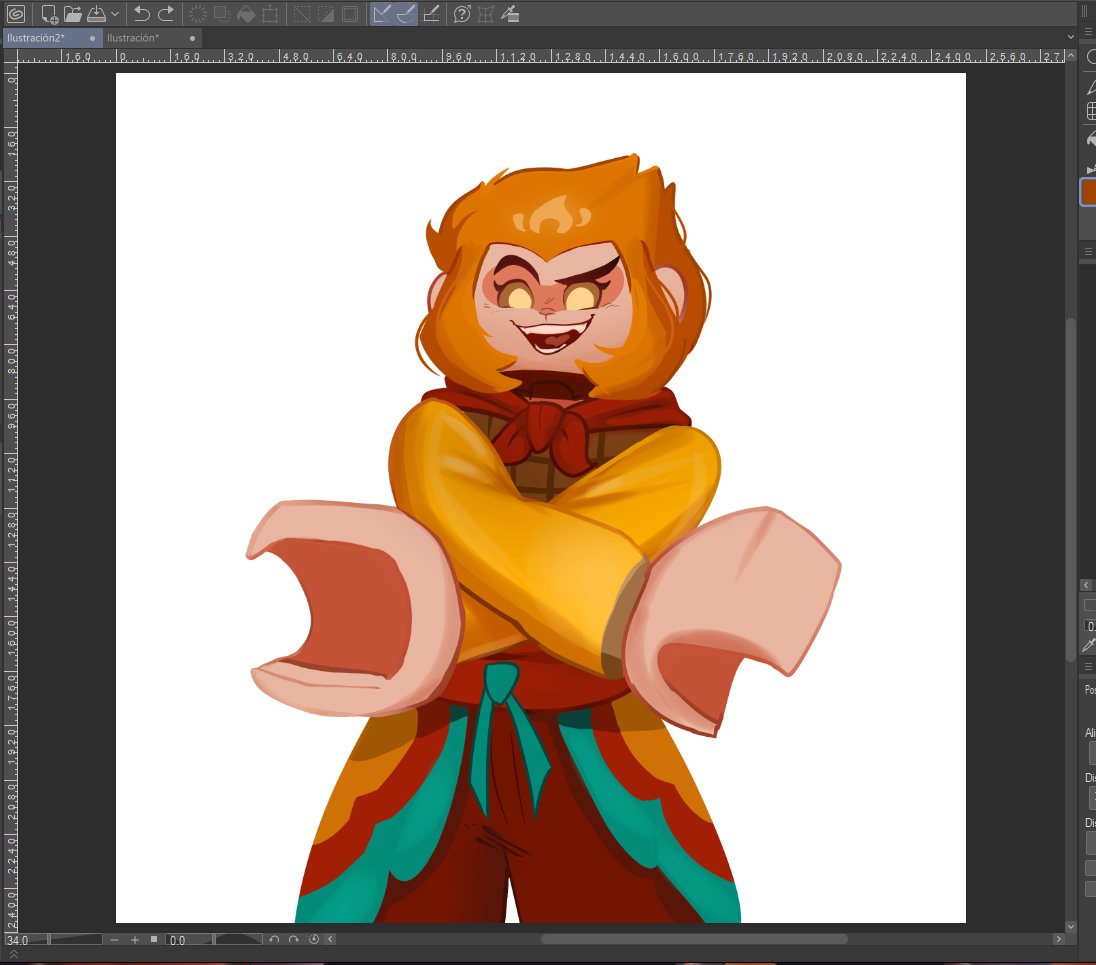Close the Ilustración2* tab via its dot
The image size is (1096, 965).
pyautogui.click(x=92, y=38)
